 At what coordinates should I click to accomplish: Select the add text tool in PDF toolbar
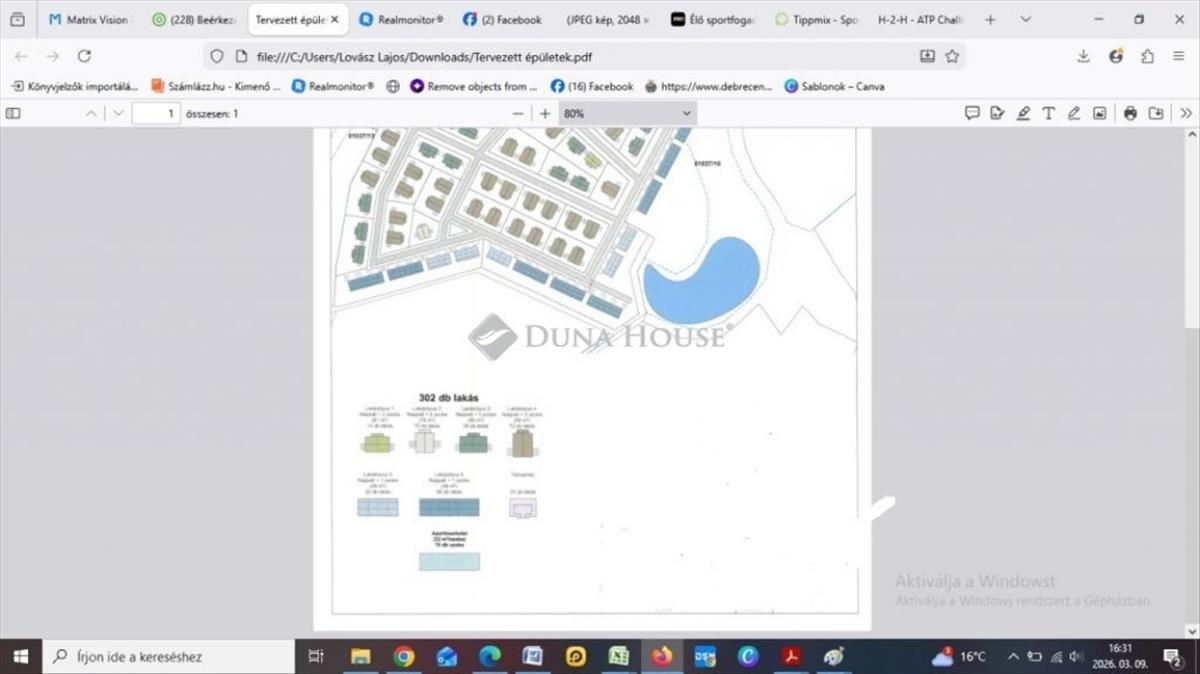tap(1048, 114)
